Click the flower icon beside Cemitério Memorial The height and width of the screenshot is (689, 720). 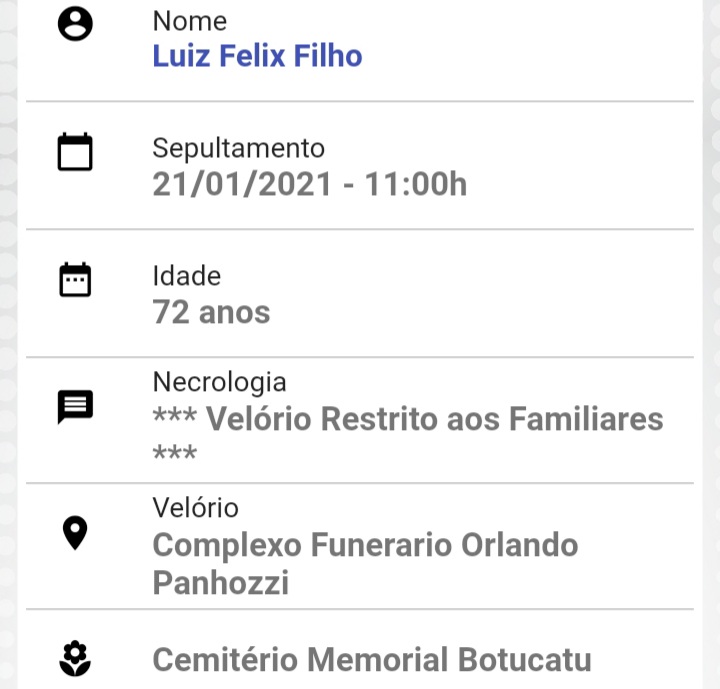click(75, 659)
